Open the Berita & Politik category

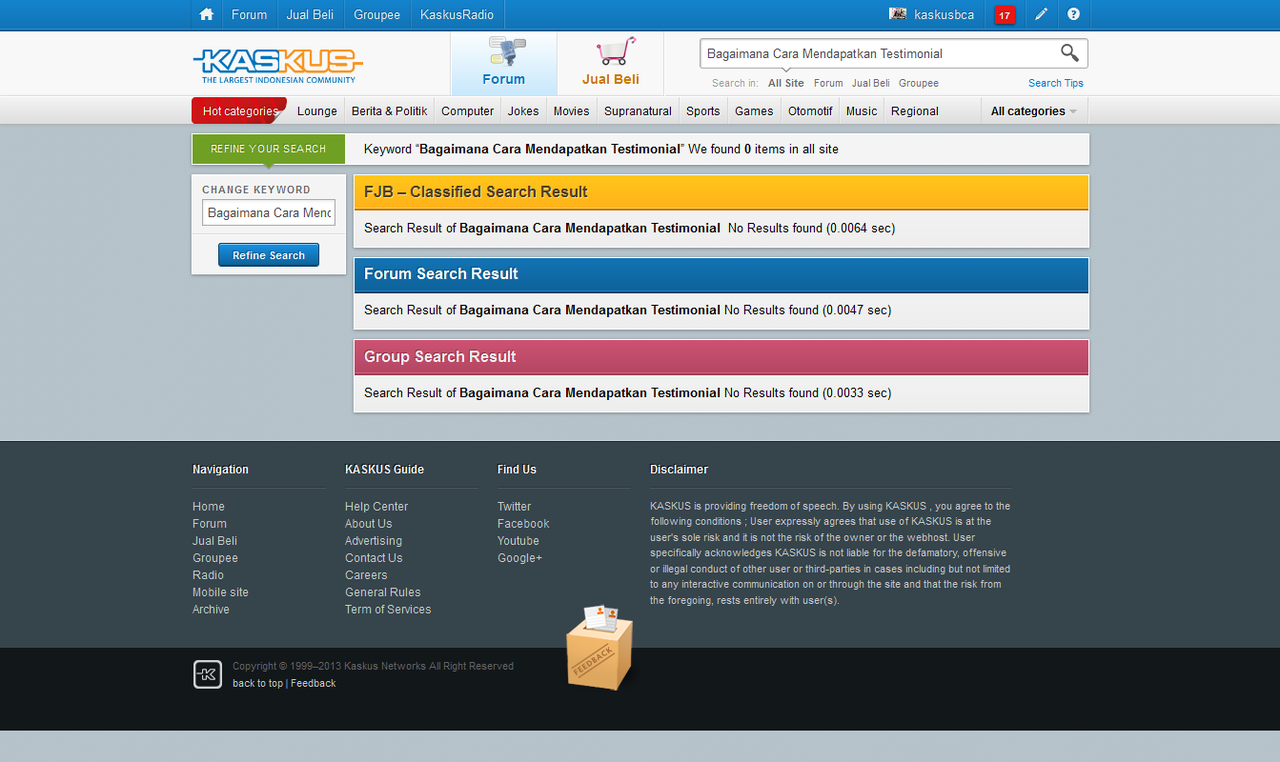[x=389, y=111]
